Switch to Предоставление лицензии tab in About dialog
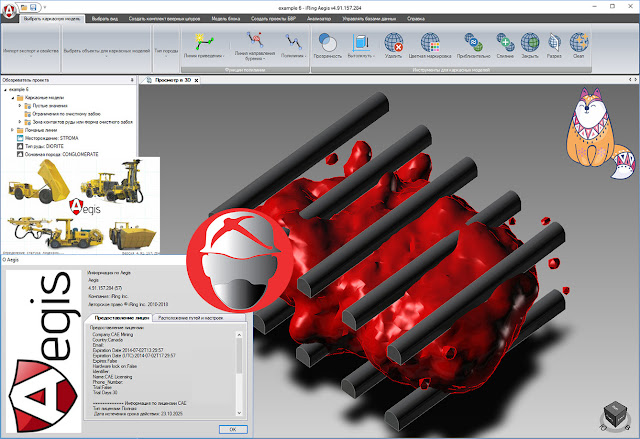The height and width of the screenshot is (439, 640). [x=122, y=317]
